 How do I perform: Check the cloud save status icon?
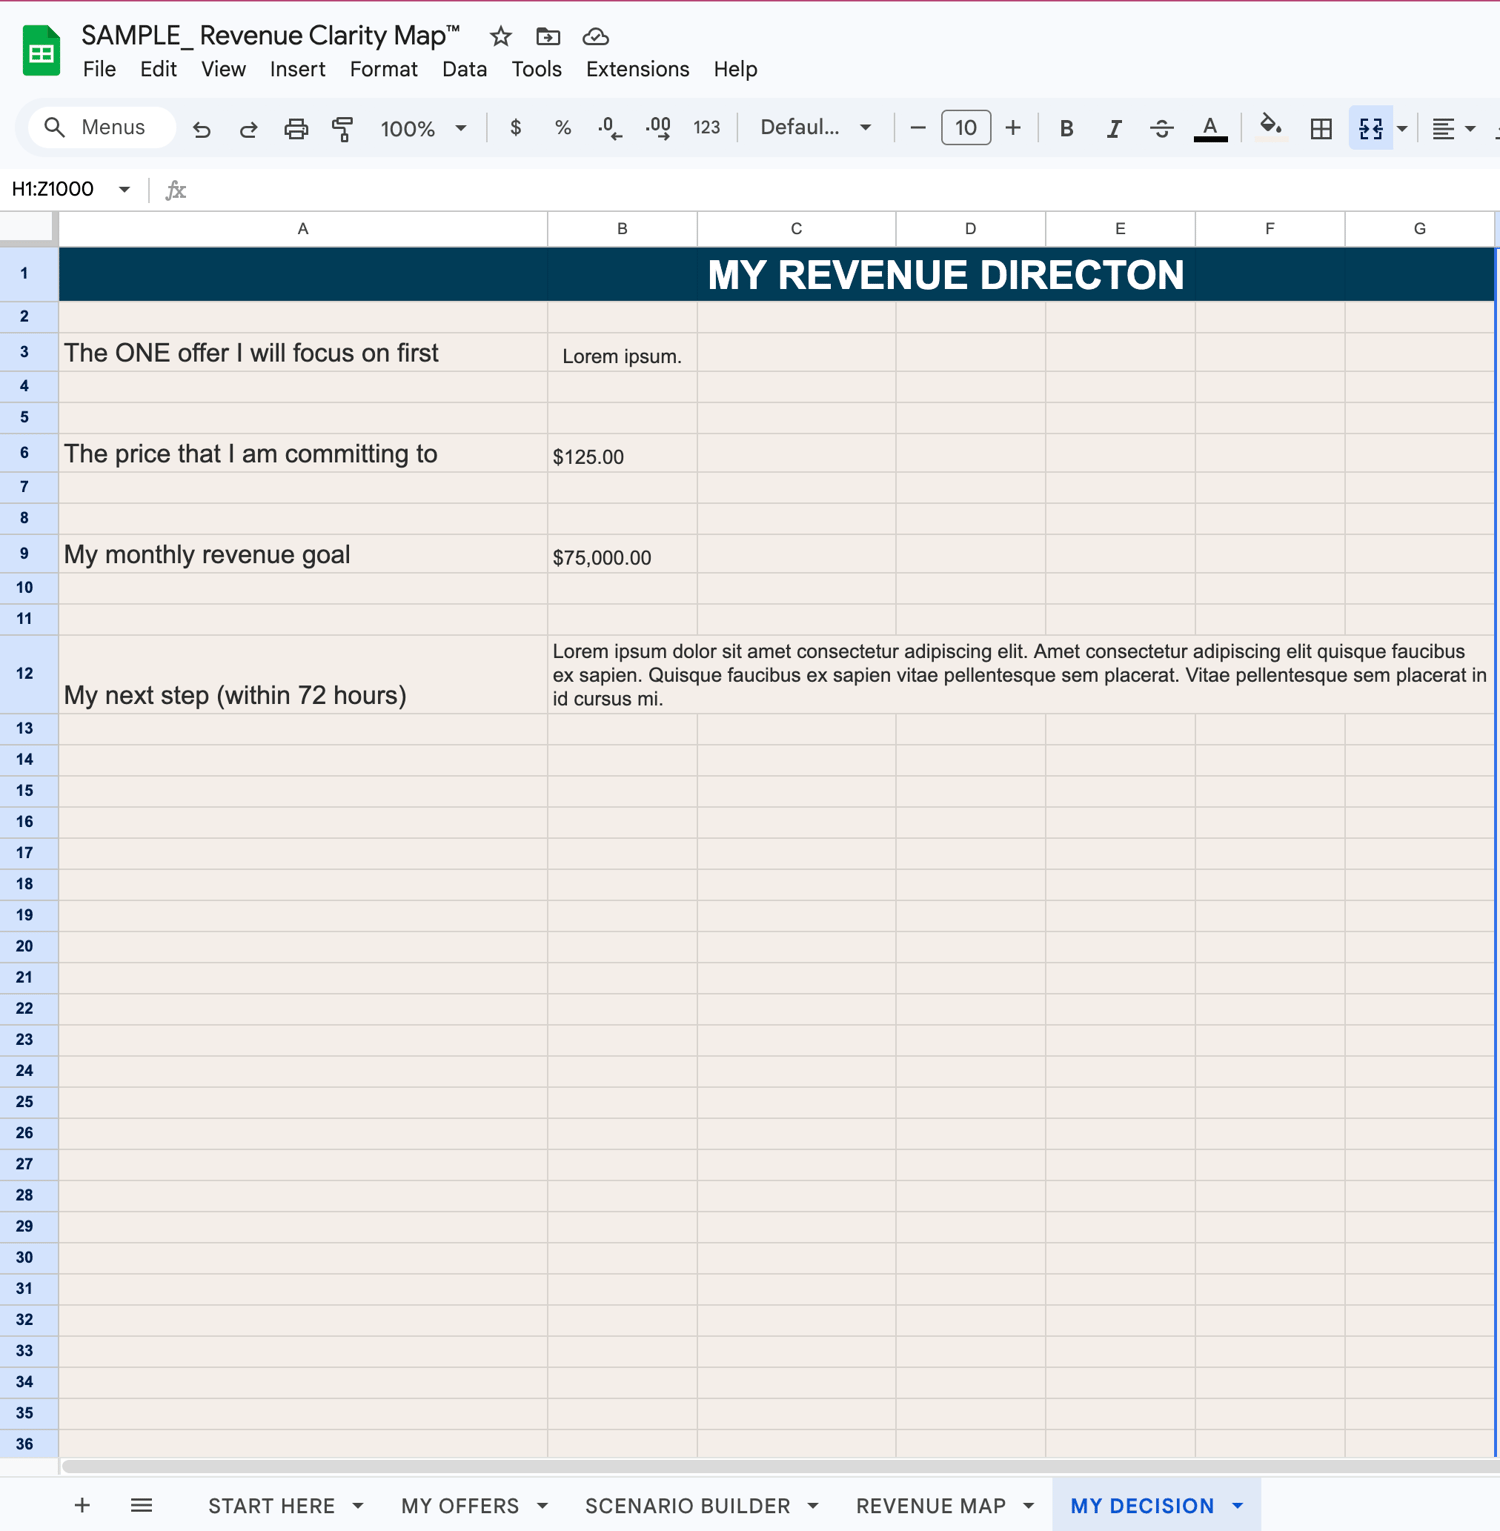(x=596, y=37)
